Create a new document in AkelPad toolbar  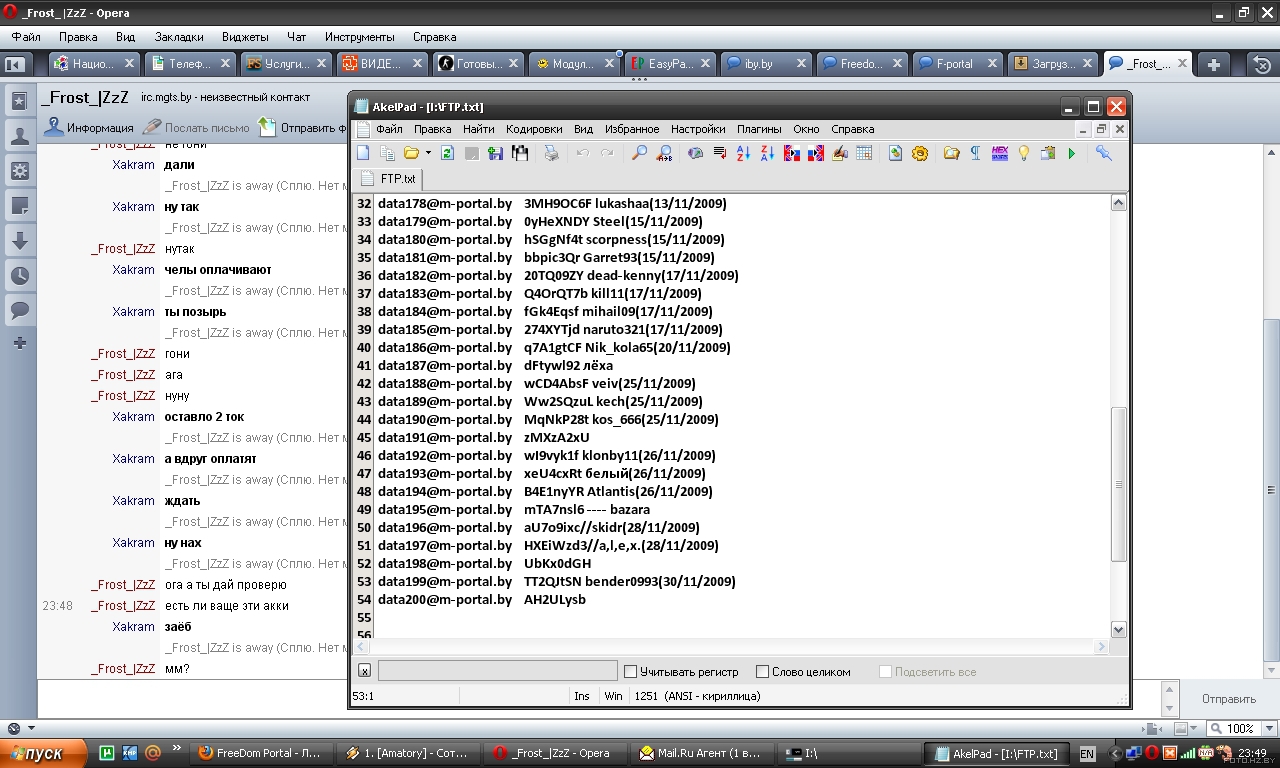pyautogui.click(x=363, y=153)
